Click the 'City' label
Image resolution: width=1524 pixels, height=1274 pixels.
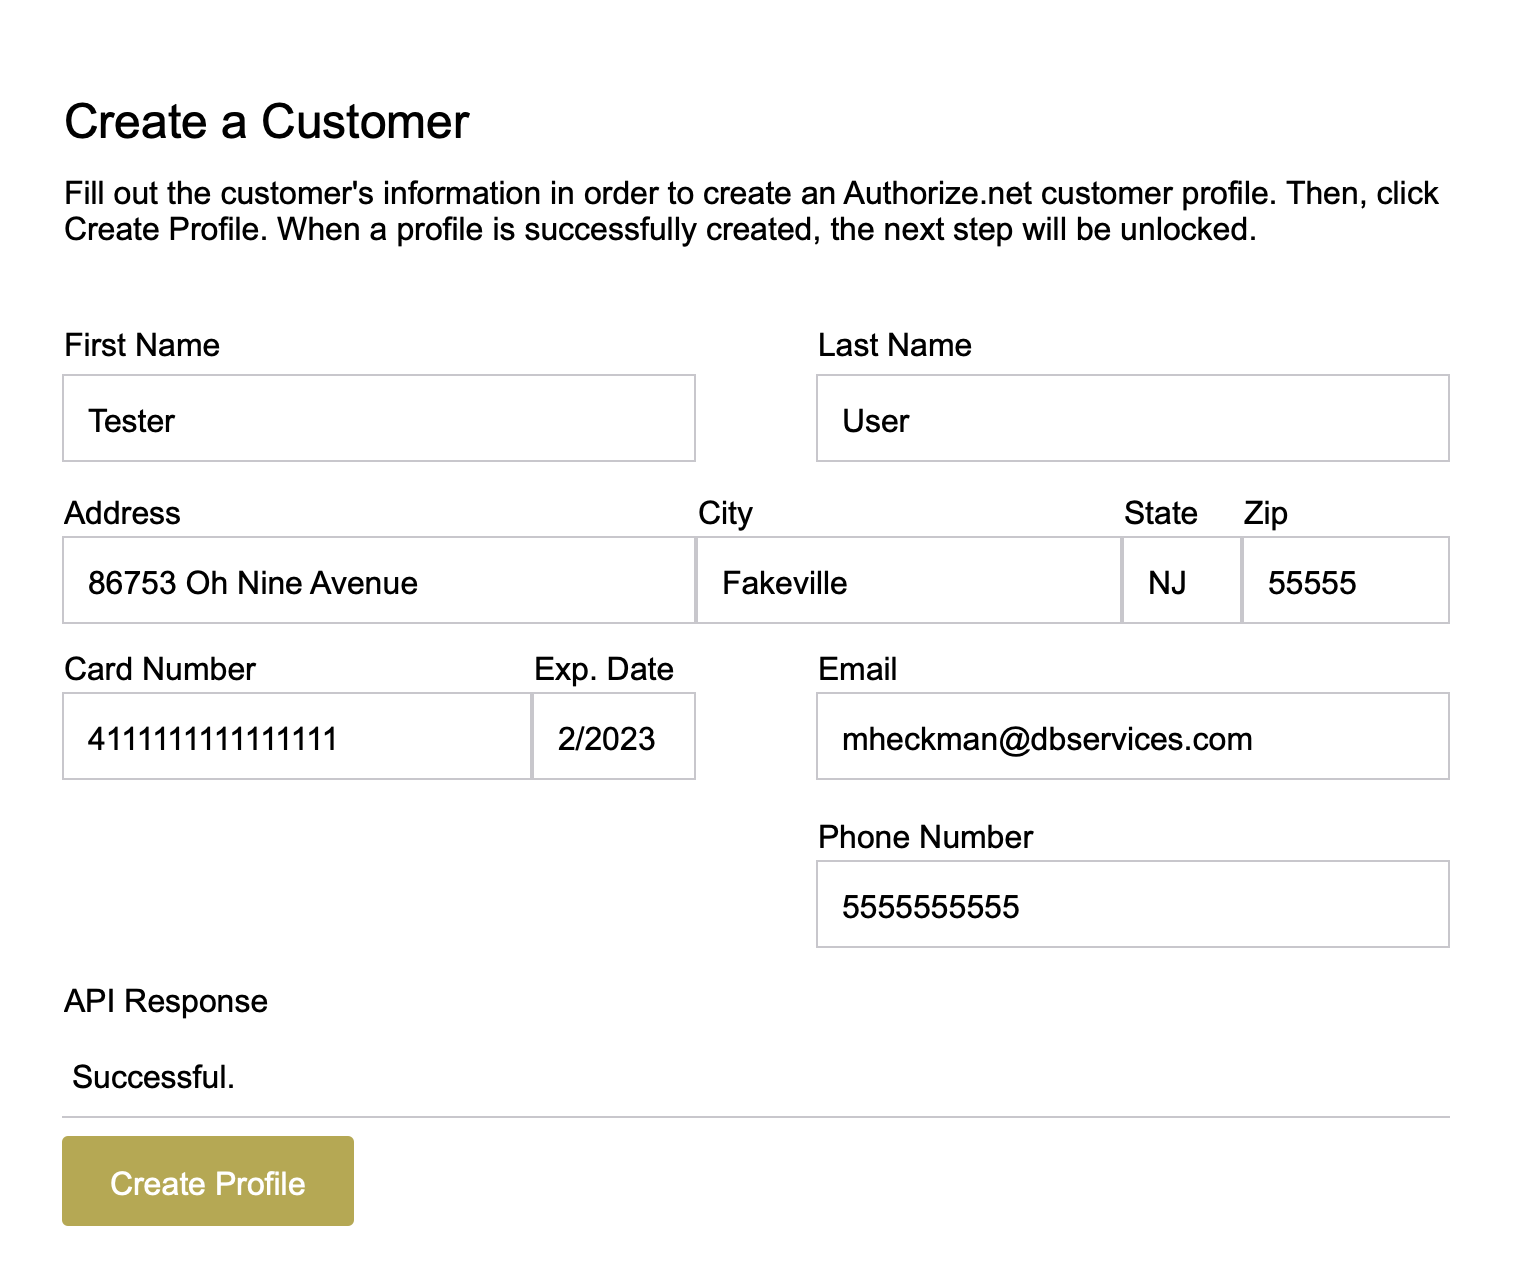(x=725, y=513)
